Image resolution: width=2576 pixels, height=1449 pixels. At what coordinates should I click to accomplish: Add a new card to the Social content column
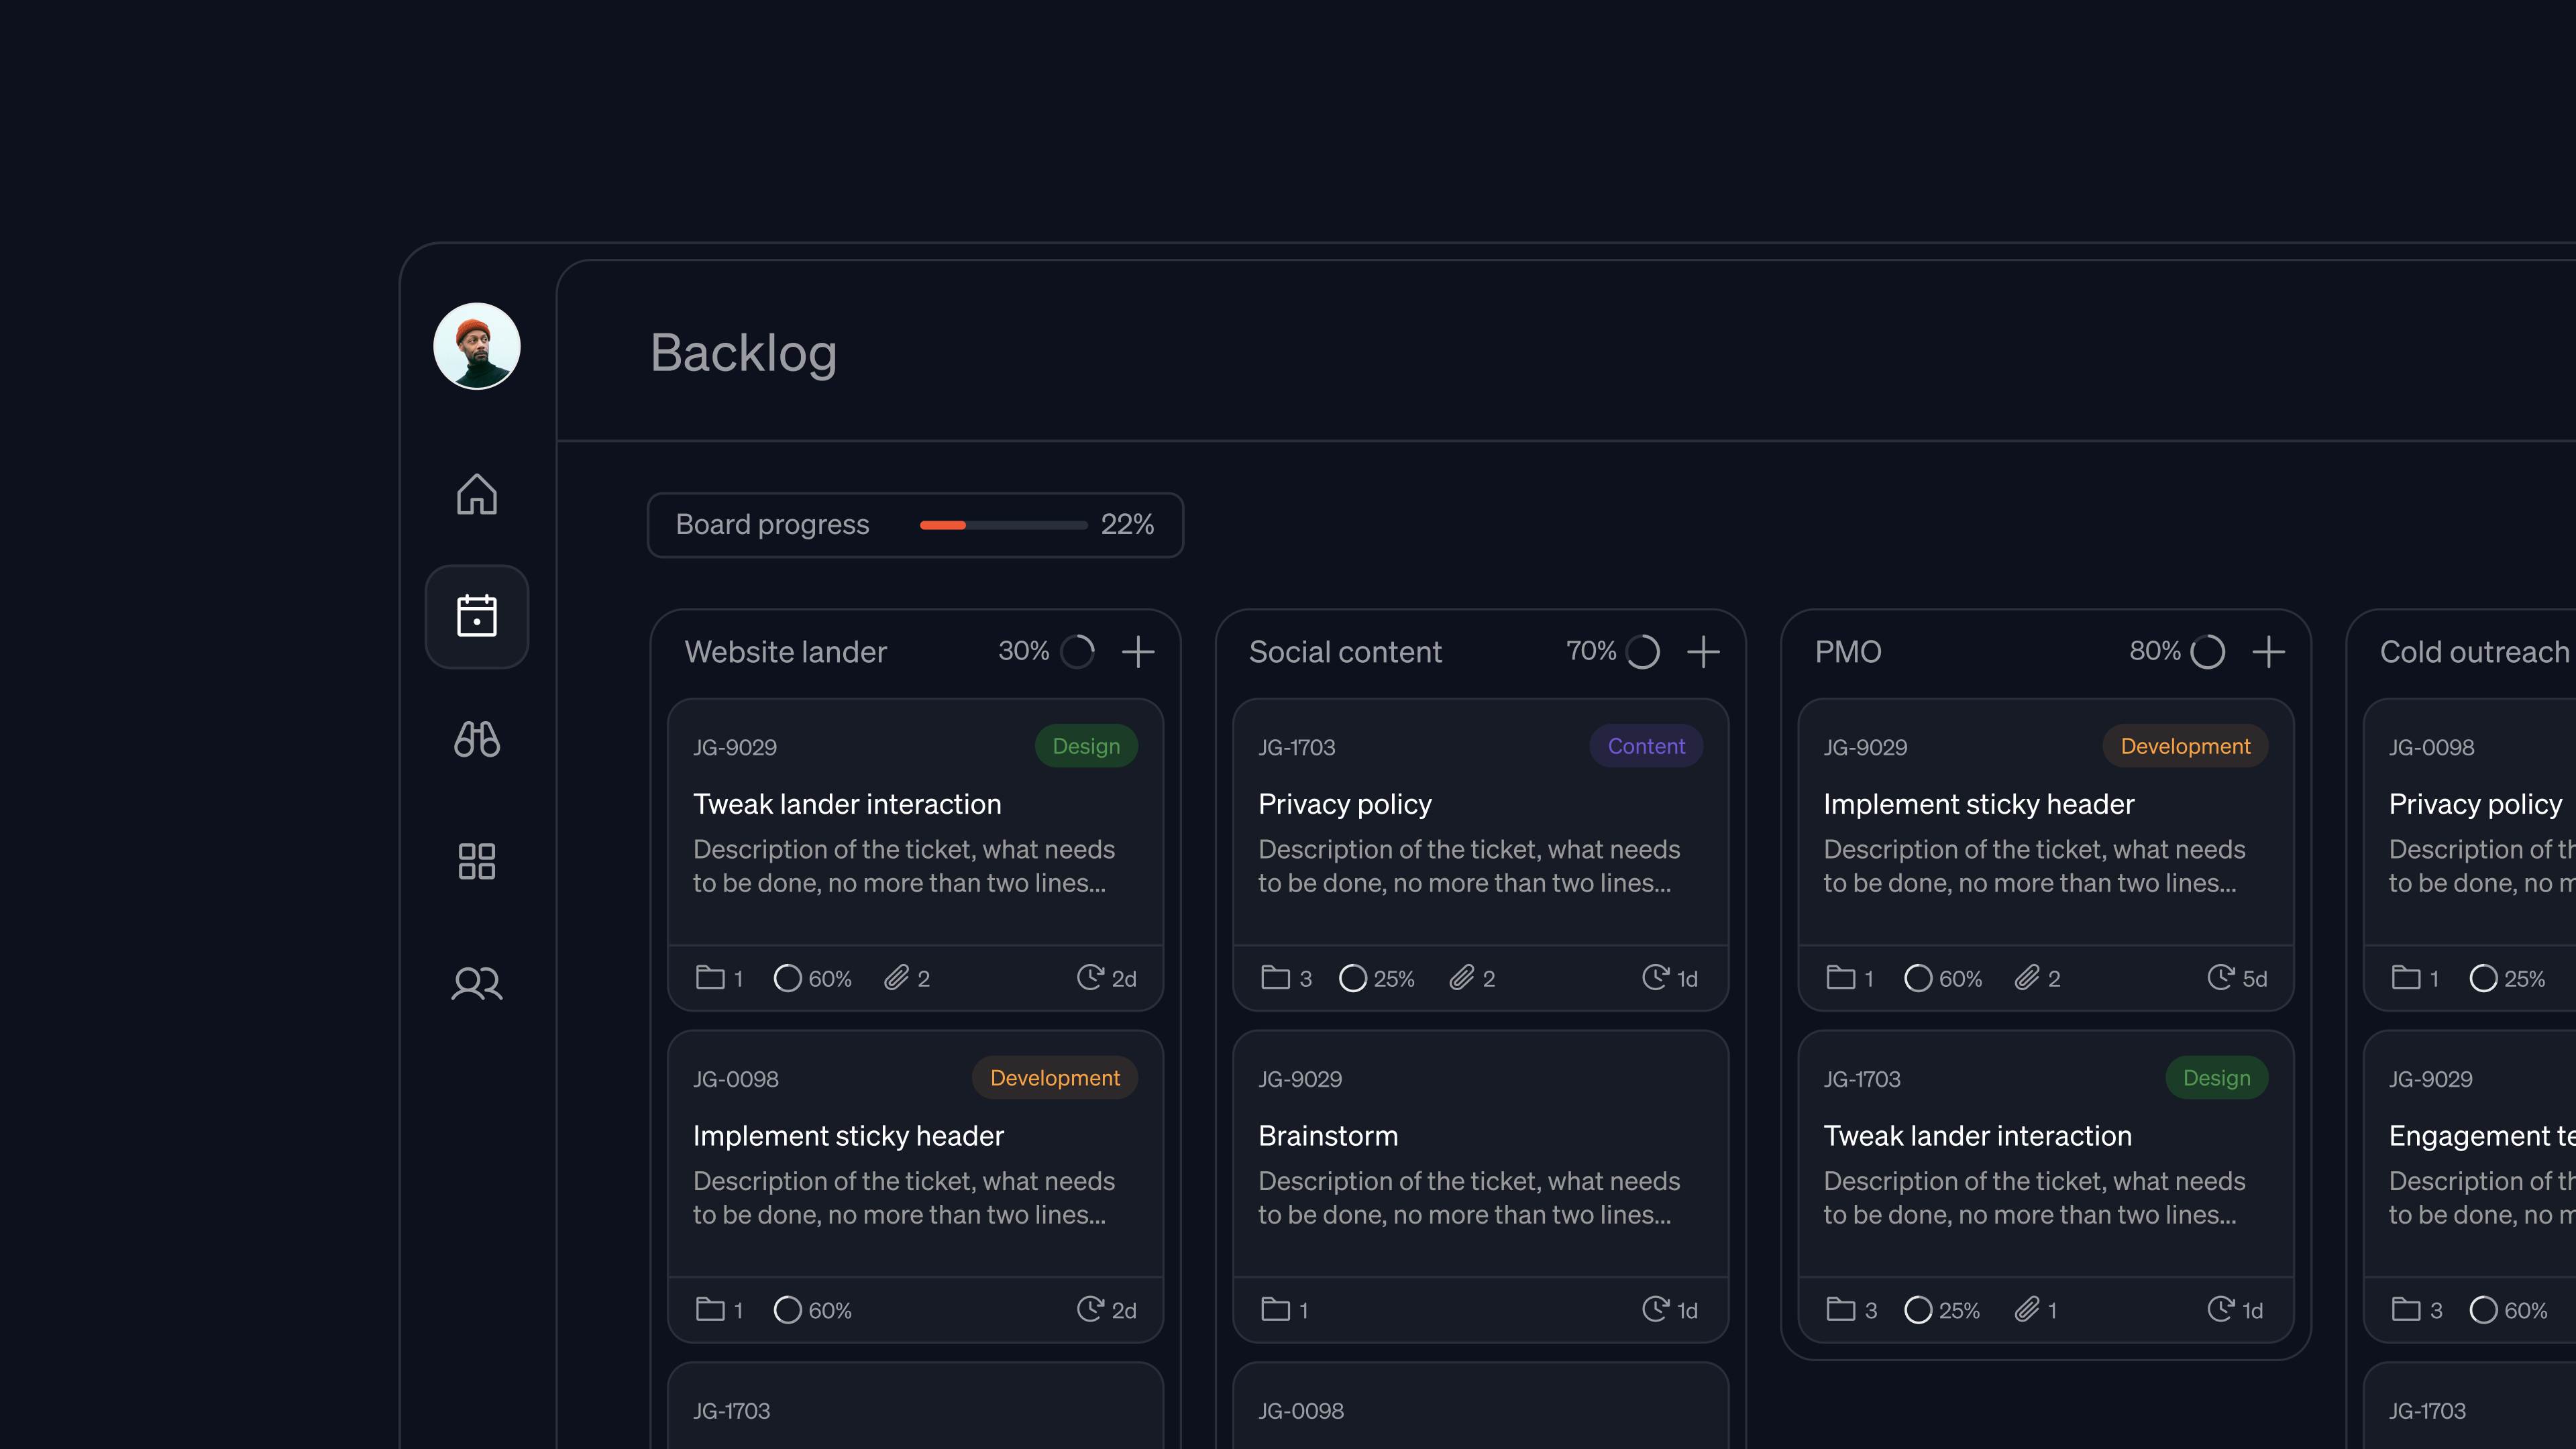pos(1704,652)
